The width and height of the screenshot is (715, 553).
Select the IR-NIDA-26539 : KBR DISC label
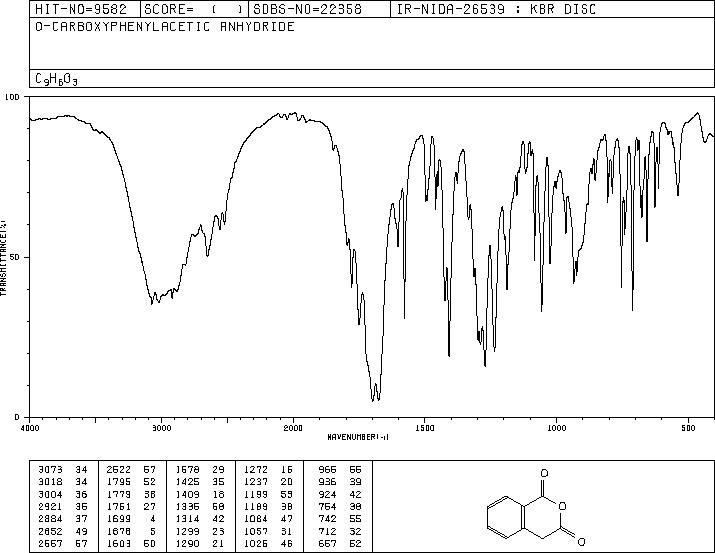click(496, 9)
